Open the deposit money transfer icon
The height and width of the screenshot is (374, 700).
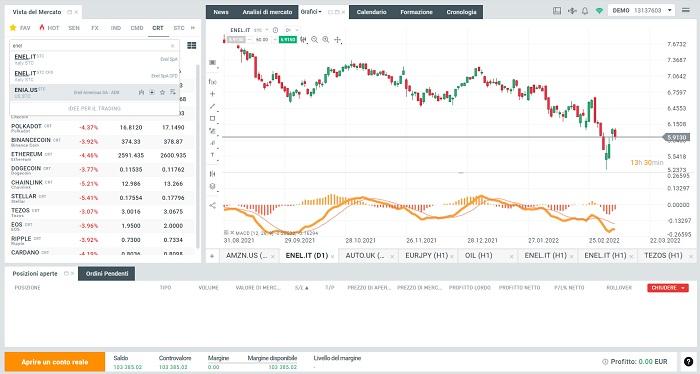[x=572, y=11]
